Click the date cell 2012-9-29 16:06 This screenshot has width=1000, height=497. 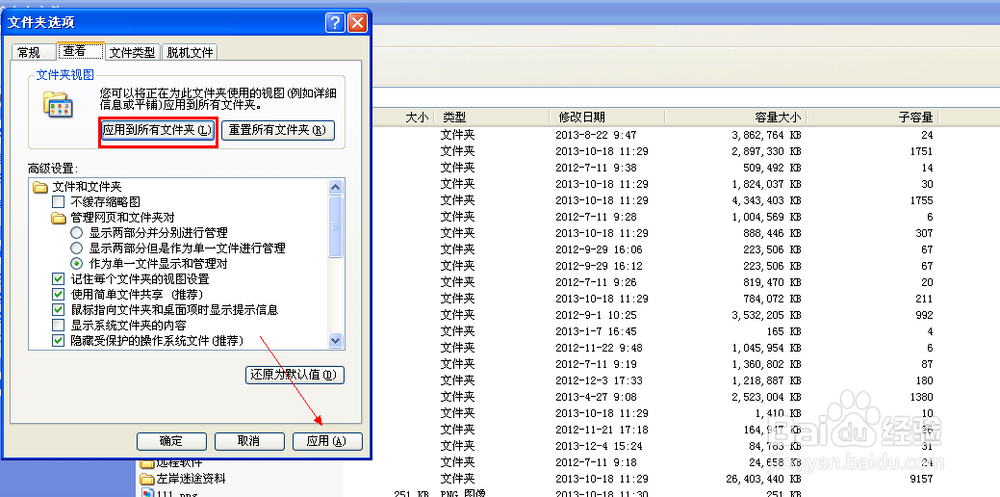[x=599, y=249]
